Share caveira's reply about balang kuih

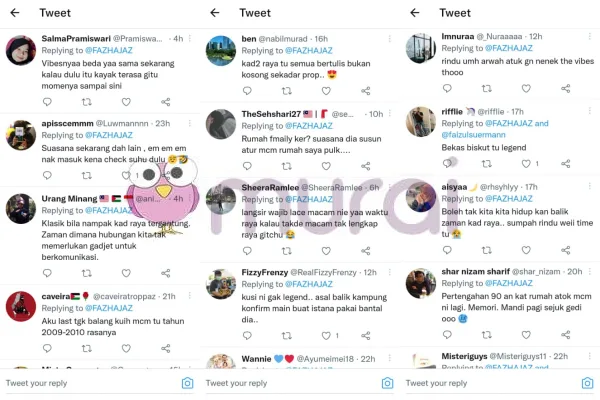166,348
